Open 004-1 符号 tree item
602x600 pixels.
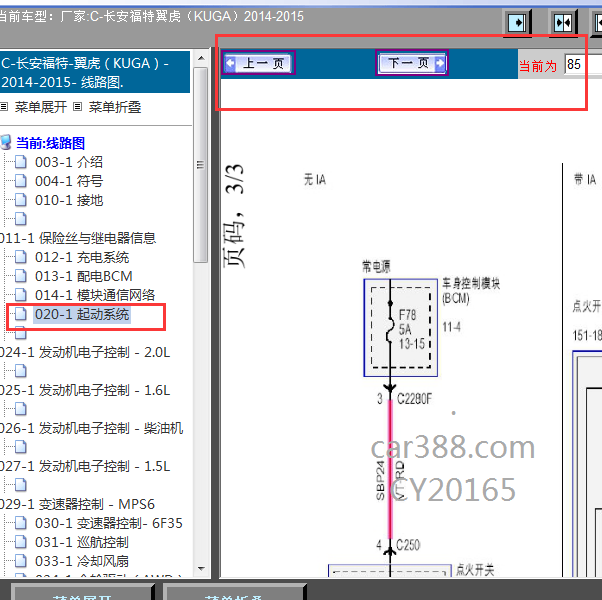click(69, 181)
